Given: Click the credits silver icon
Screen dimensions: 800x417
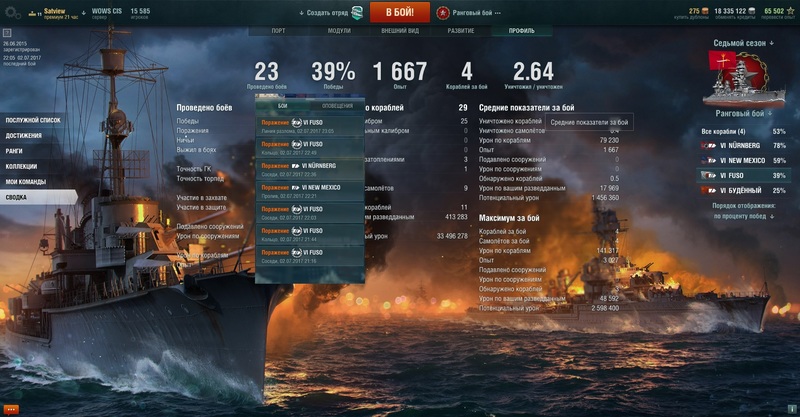Looking at the screenshot, I should point(752,11).
